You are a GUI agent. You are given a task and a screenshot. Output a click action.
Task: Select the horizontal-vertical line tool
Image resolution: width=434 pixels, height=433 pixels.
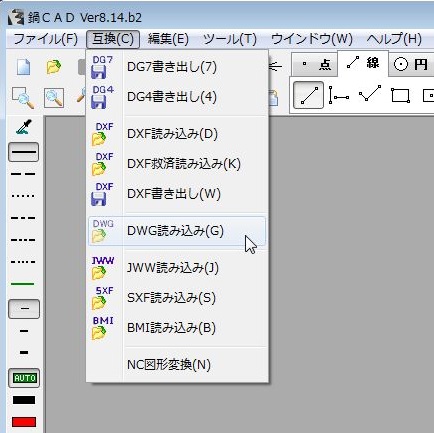point(338,95)
